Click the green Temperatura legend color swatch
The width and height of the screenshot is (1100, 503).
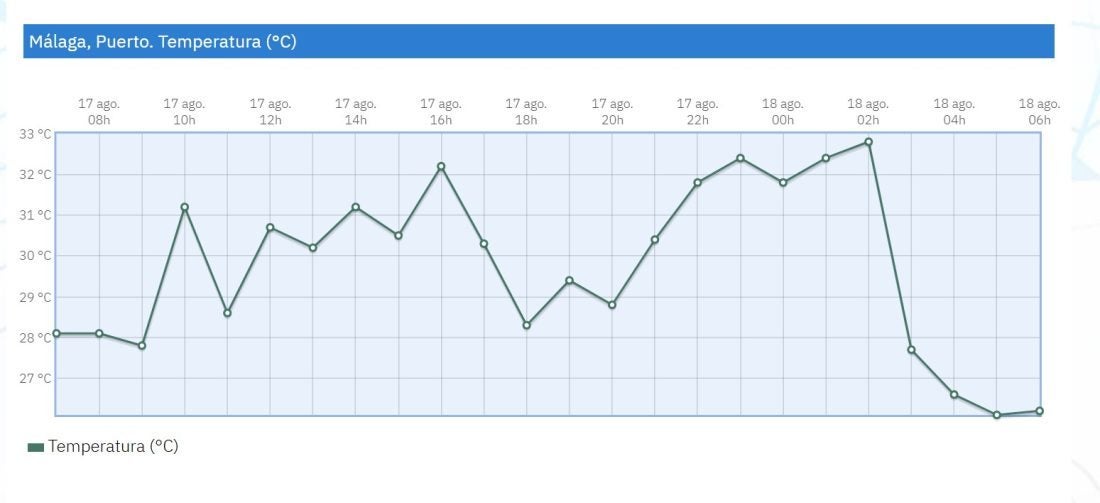point(36,447)
